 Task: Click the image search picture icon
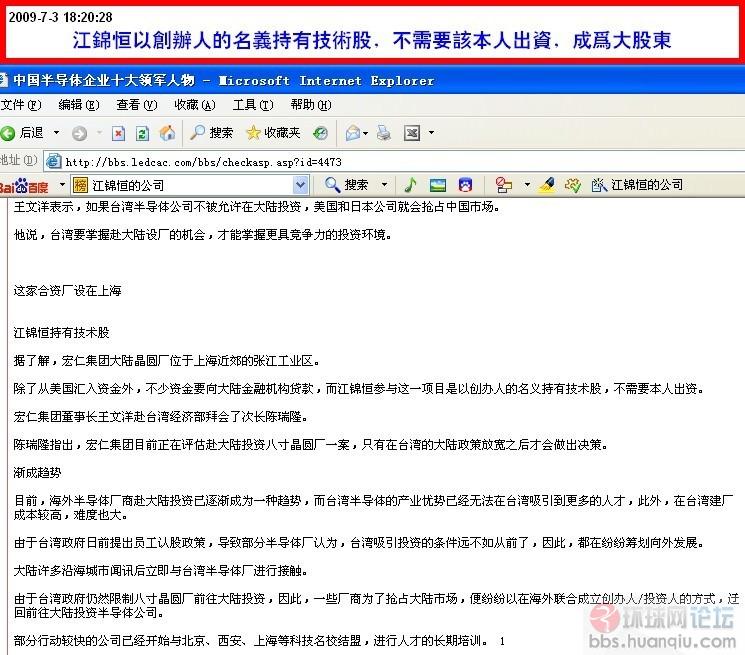point(438,185)
